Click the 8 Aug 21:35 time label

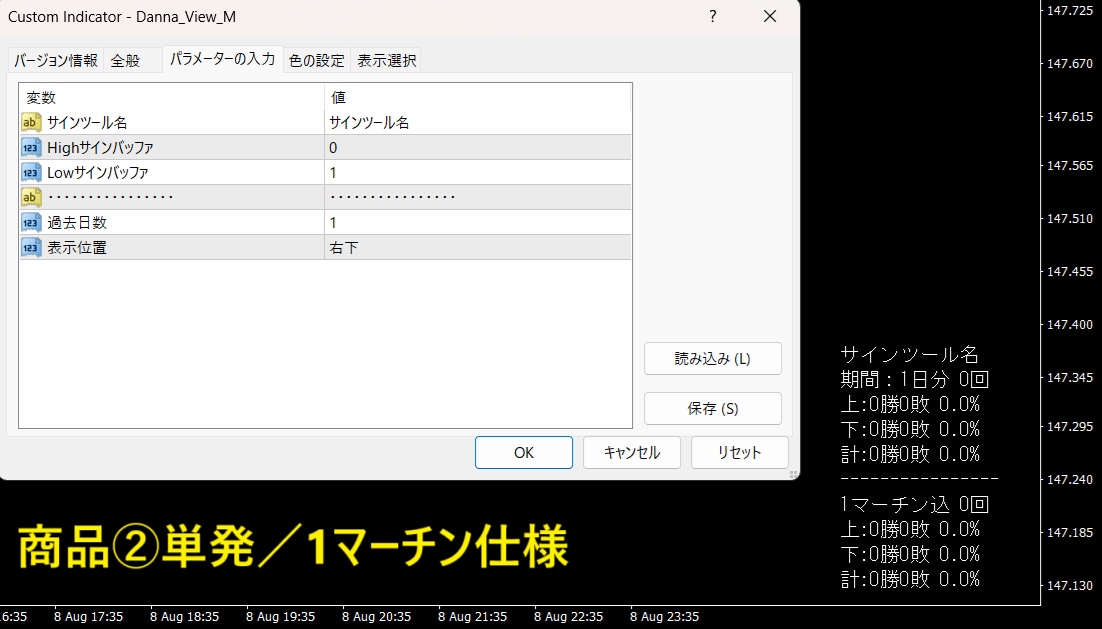coord(472,617)
